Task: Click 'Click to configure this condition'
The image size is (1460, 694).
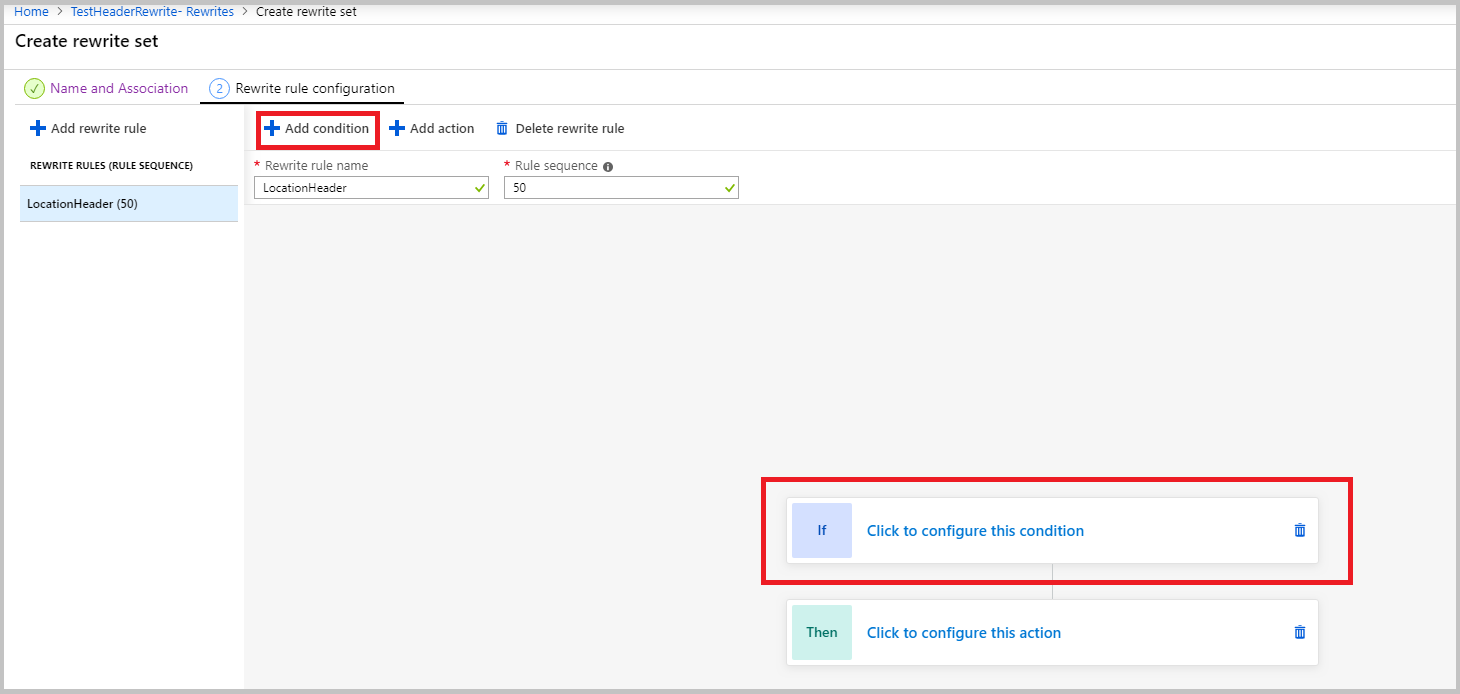Action: tap(975, 530)
